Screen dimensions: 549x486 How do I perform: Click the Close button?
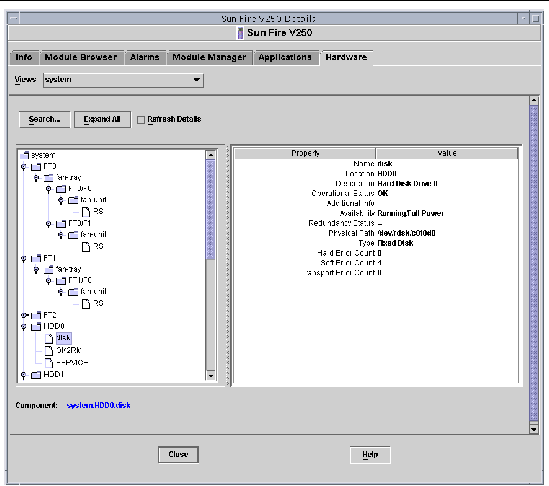click(178, 454)
